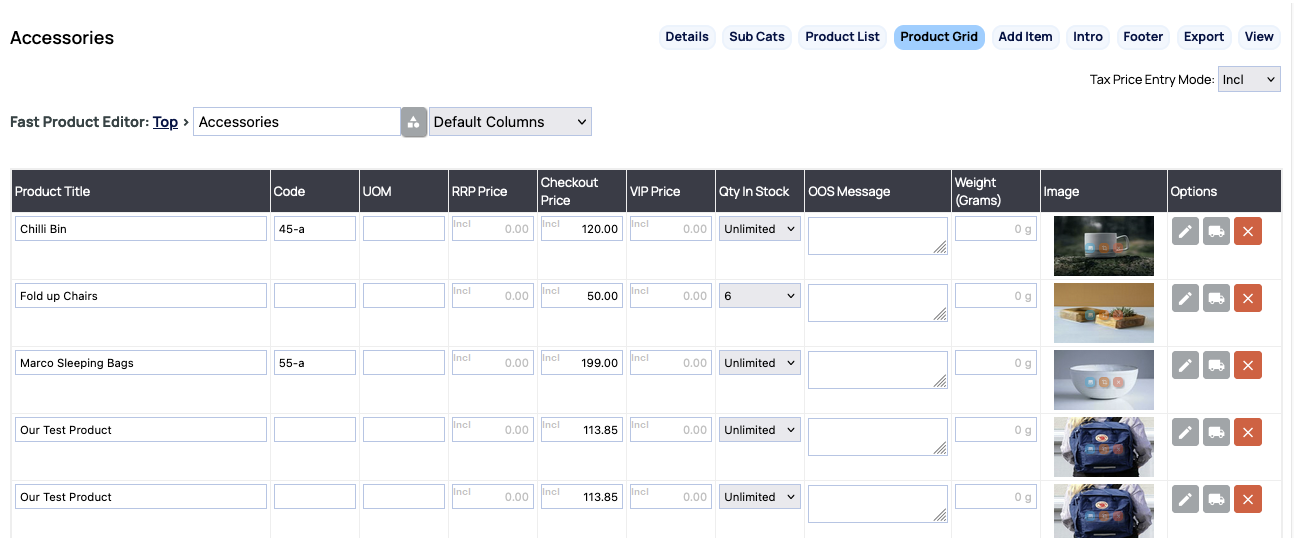Click the pencil edit icon for Chilli Bin
The width and height of the screenshot is (1294, 538).
click(x=1185, y=231)
